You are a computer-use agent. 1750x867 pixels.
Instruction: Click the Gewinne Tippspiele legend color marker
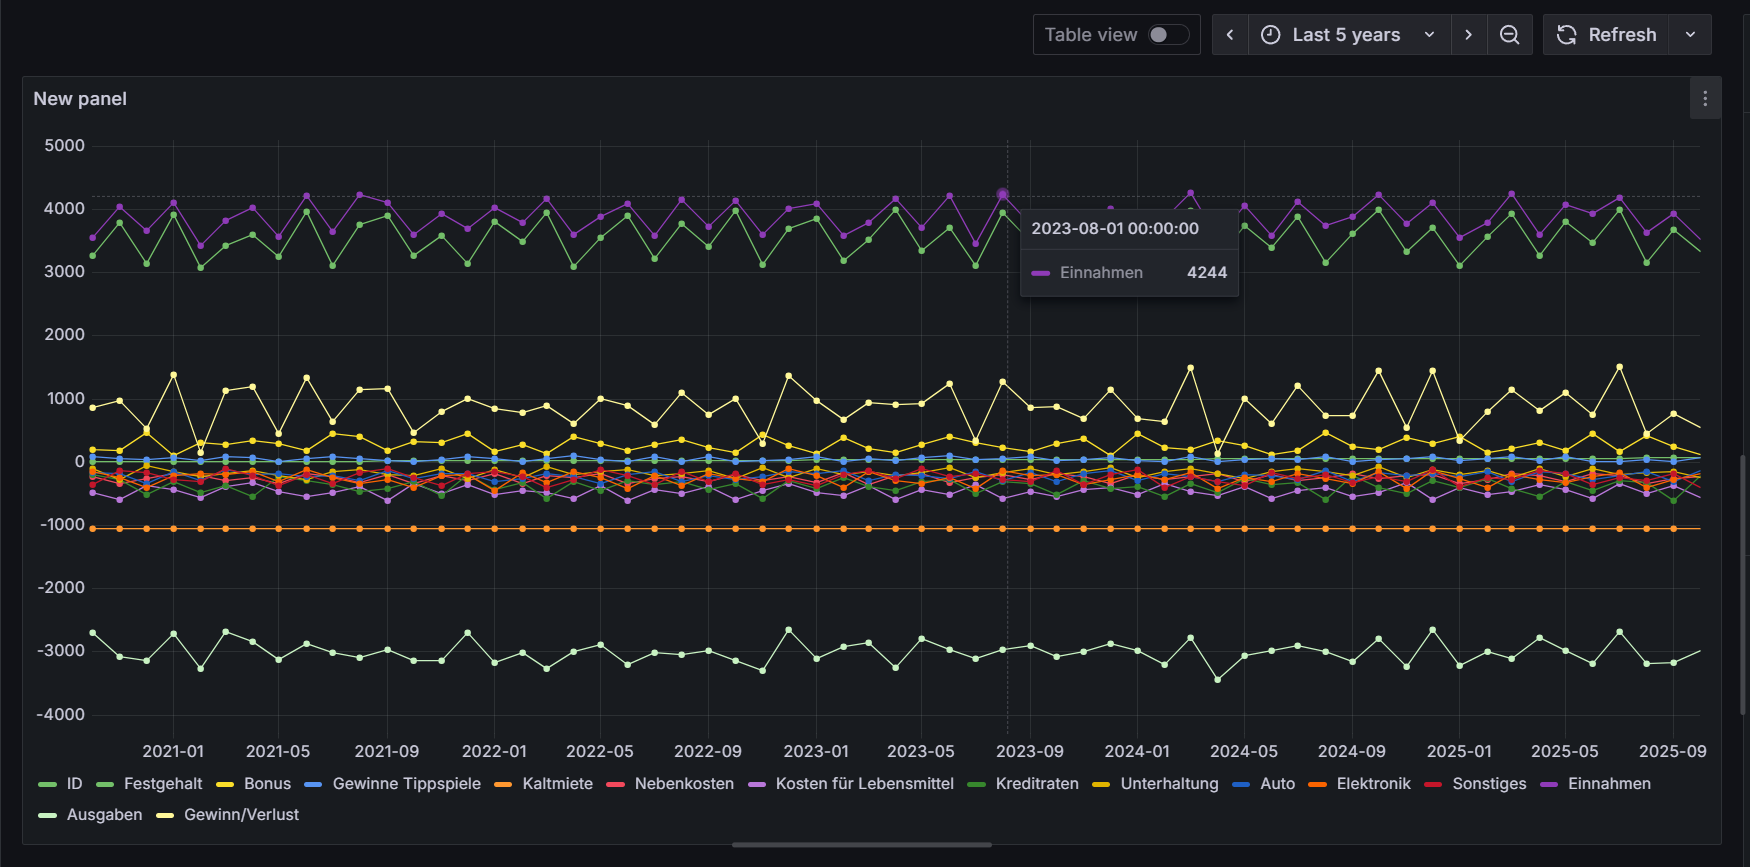click(x=313, y=784)
